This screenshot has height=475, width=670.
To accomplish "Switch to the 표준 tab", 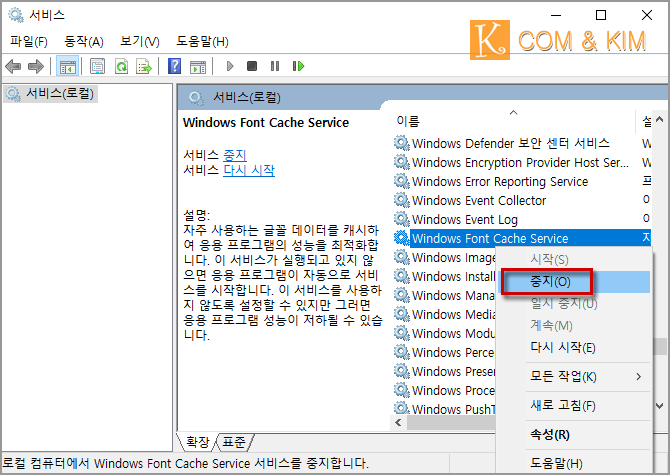I will (x=234, y=442).
